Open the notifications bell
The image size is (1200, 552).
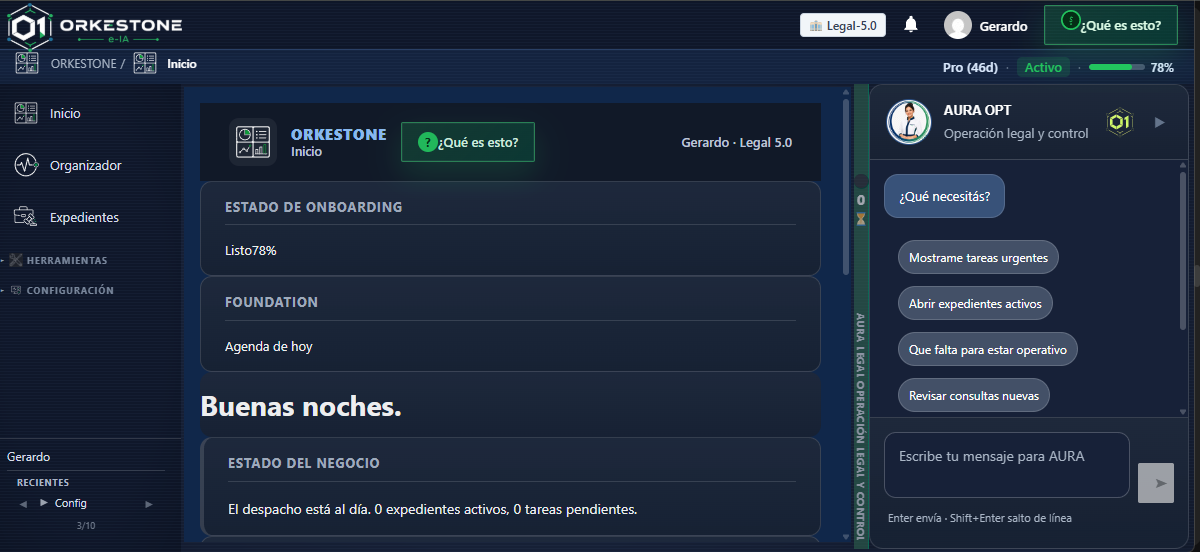click(911, 25)
